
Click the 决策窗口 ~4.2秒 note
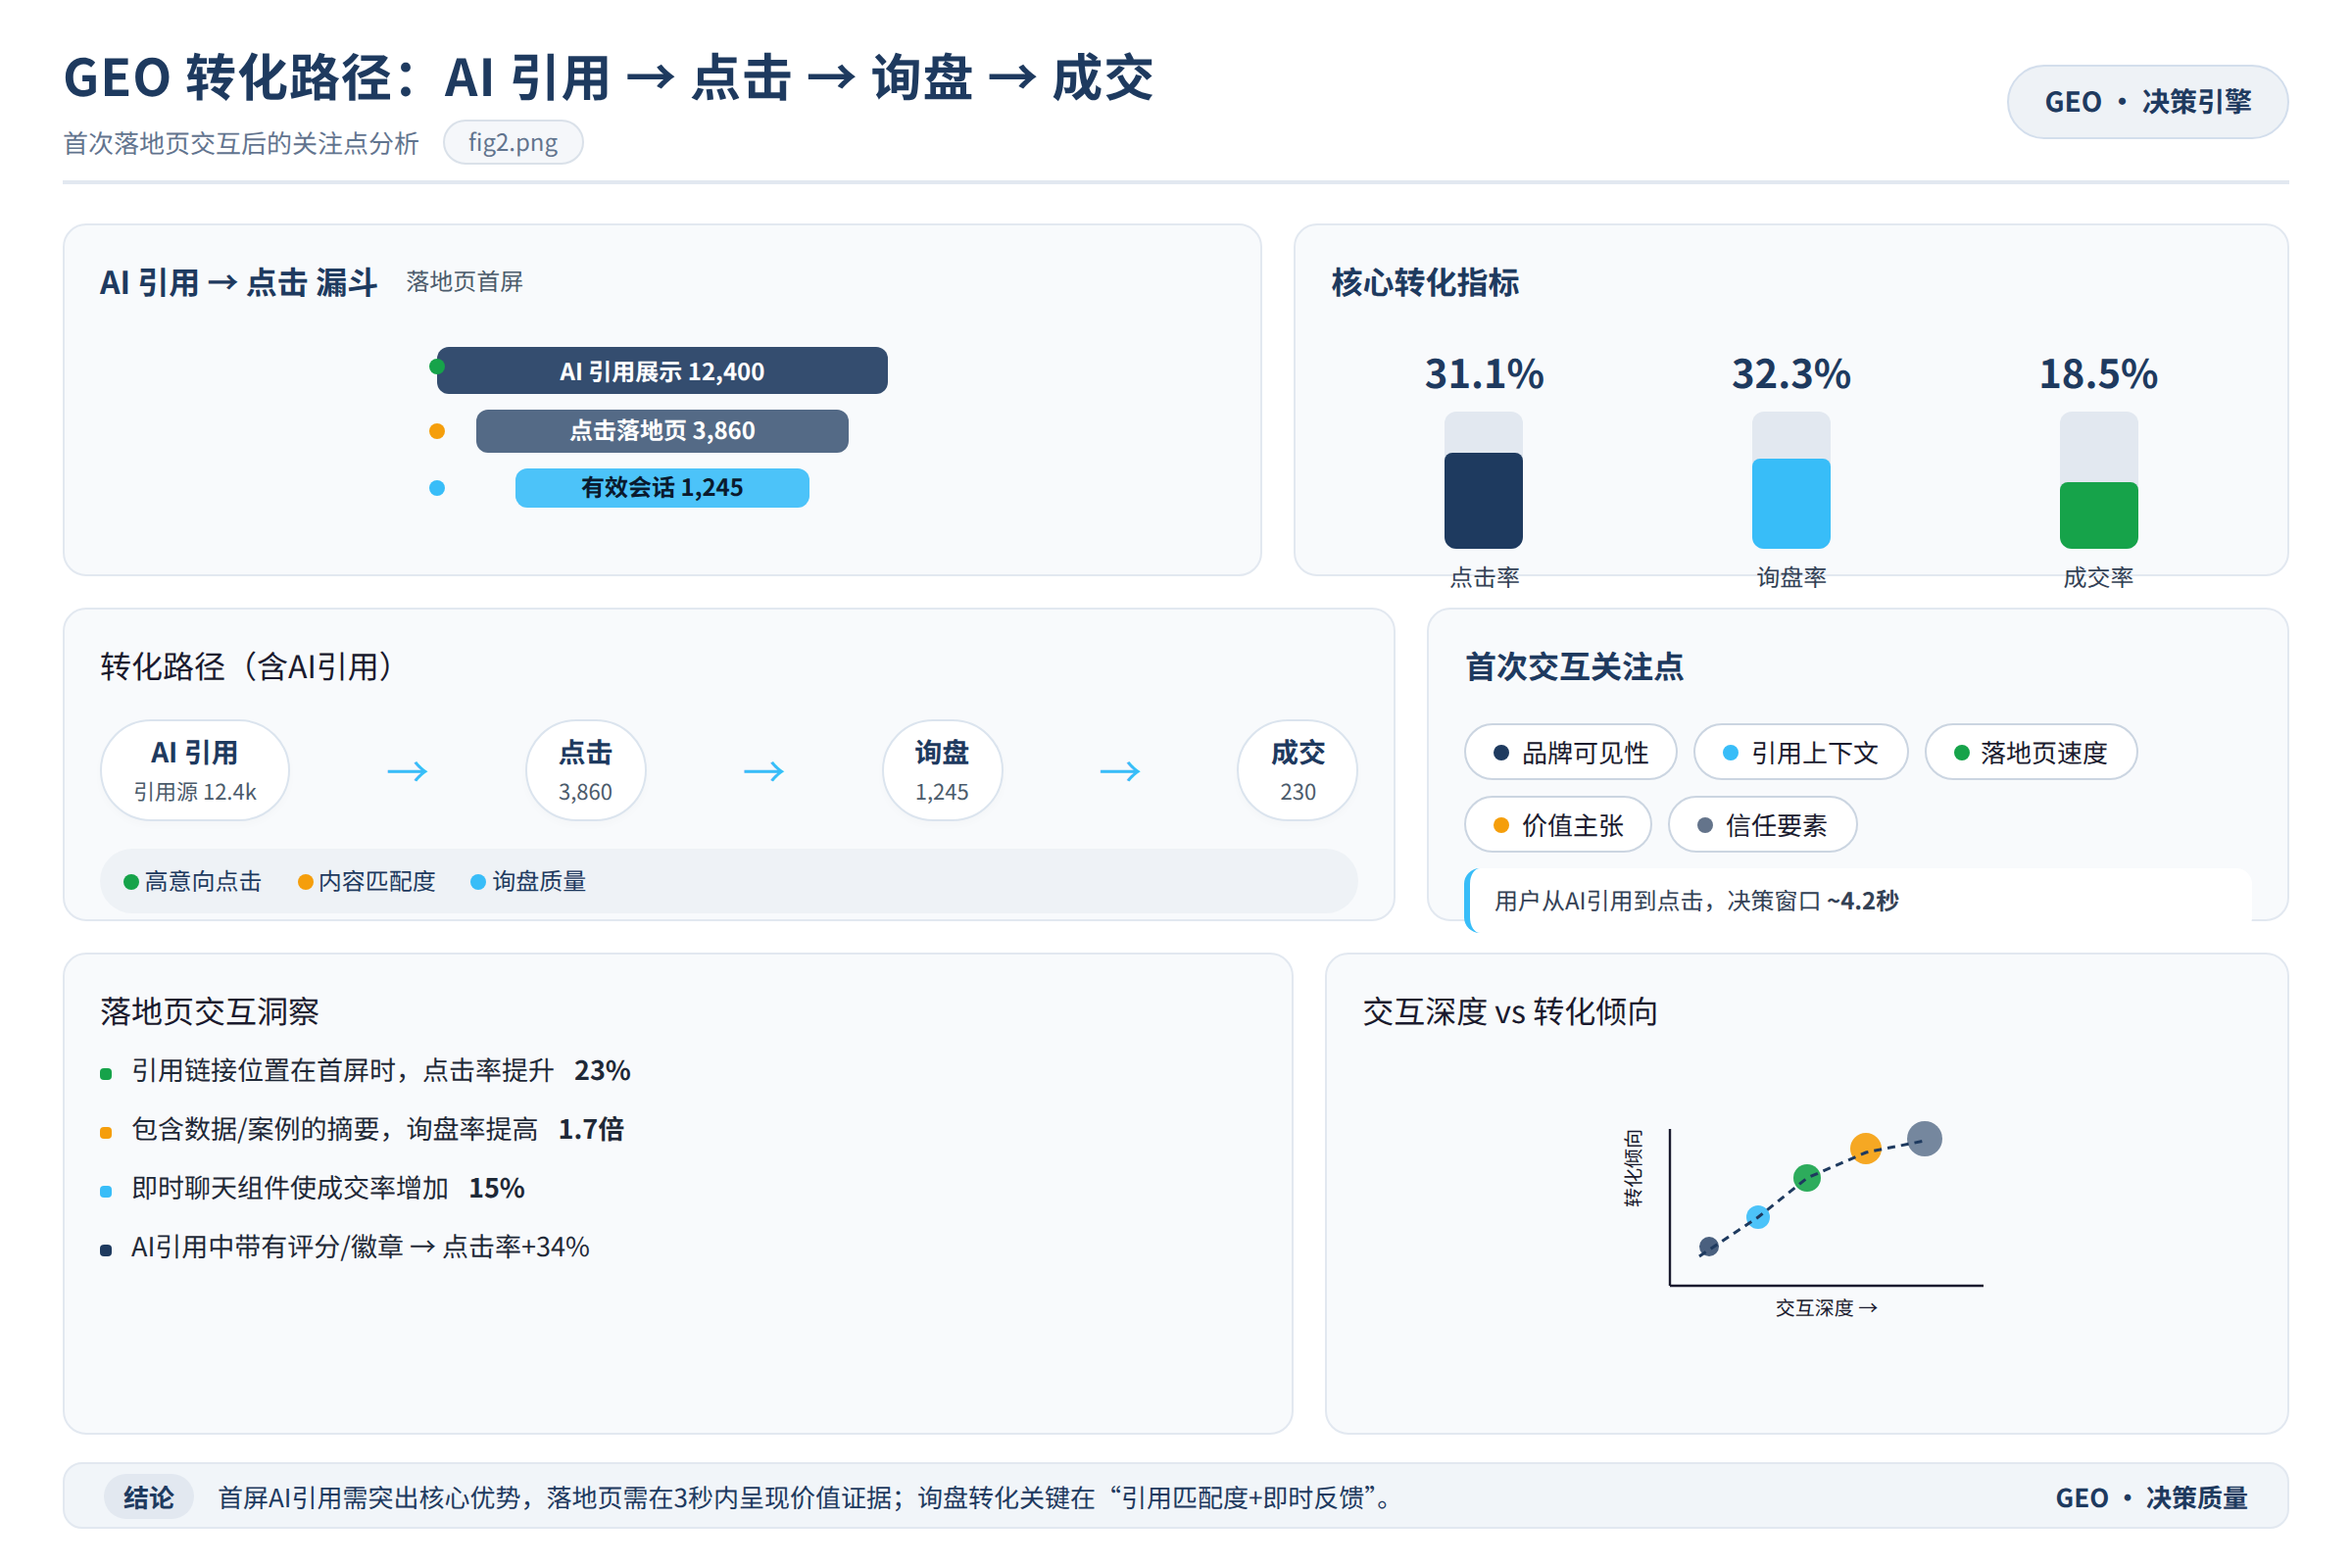click(x=1860, y=901)
